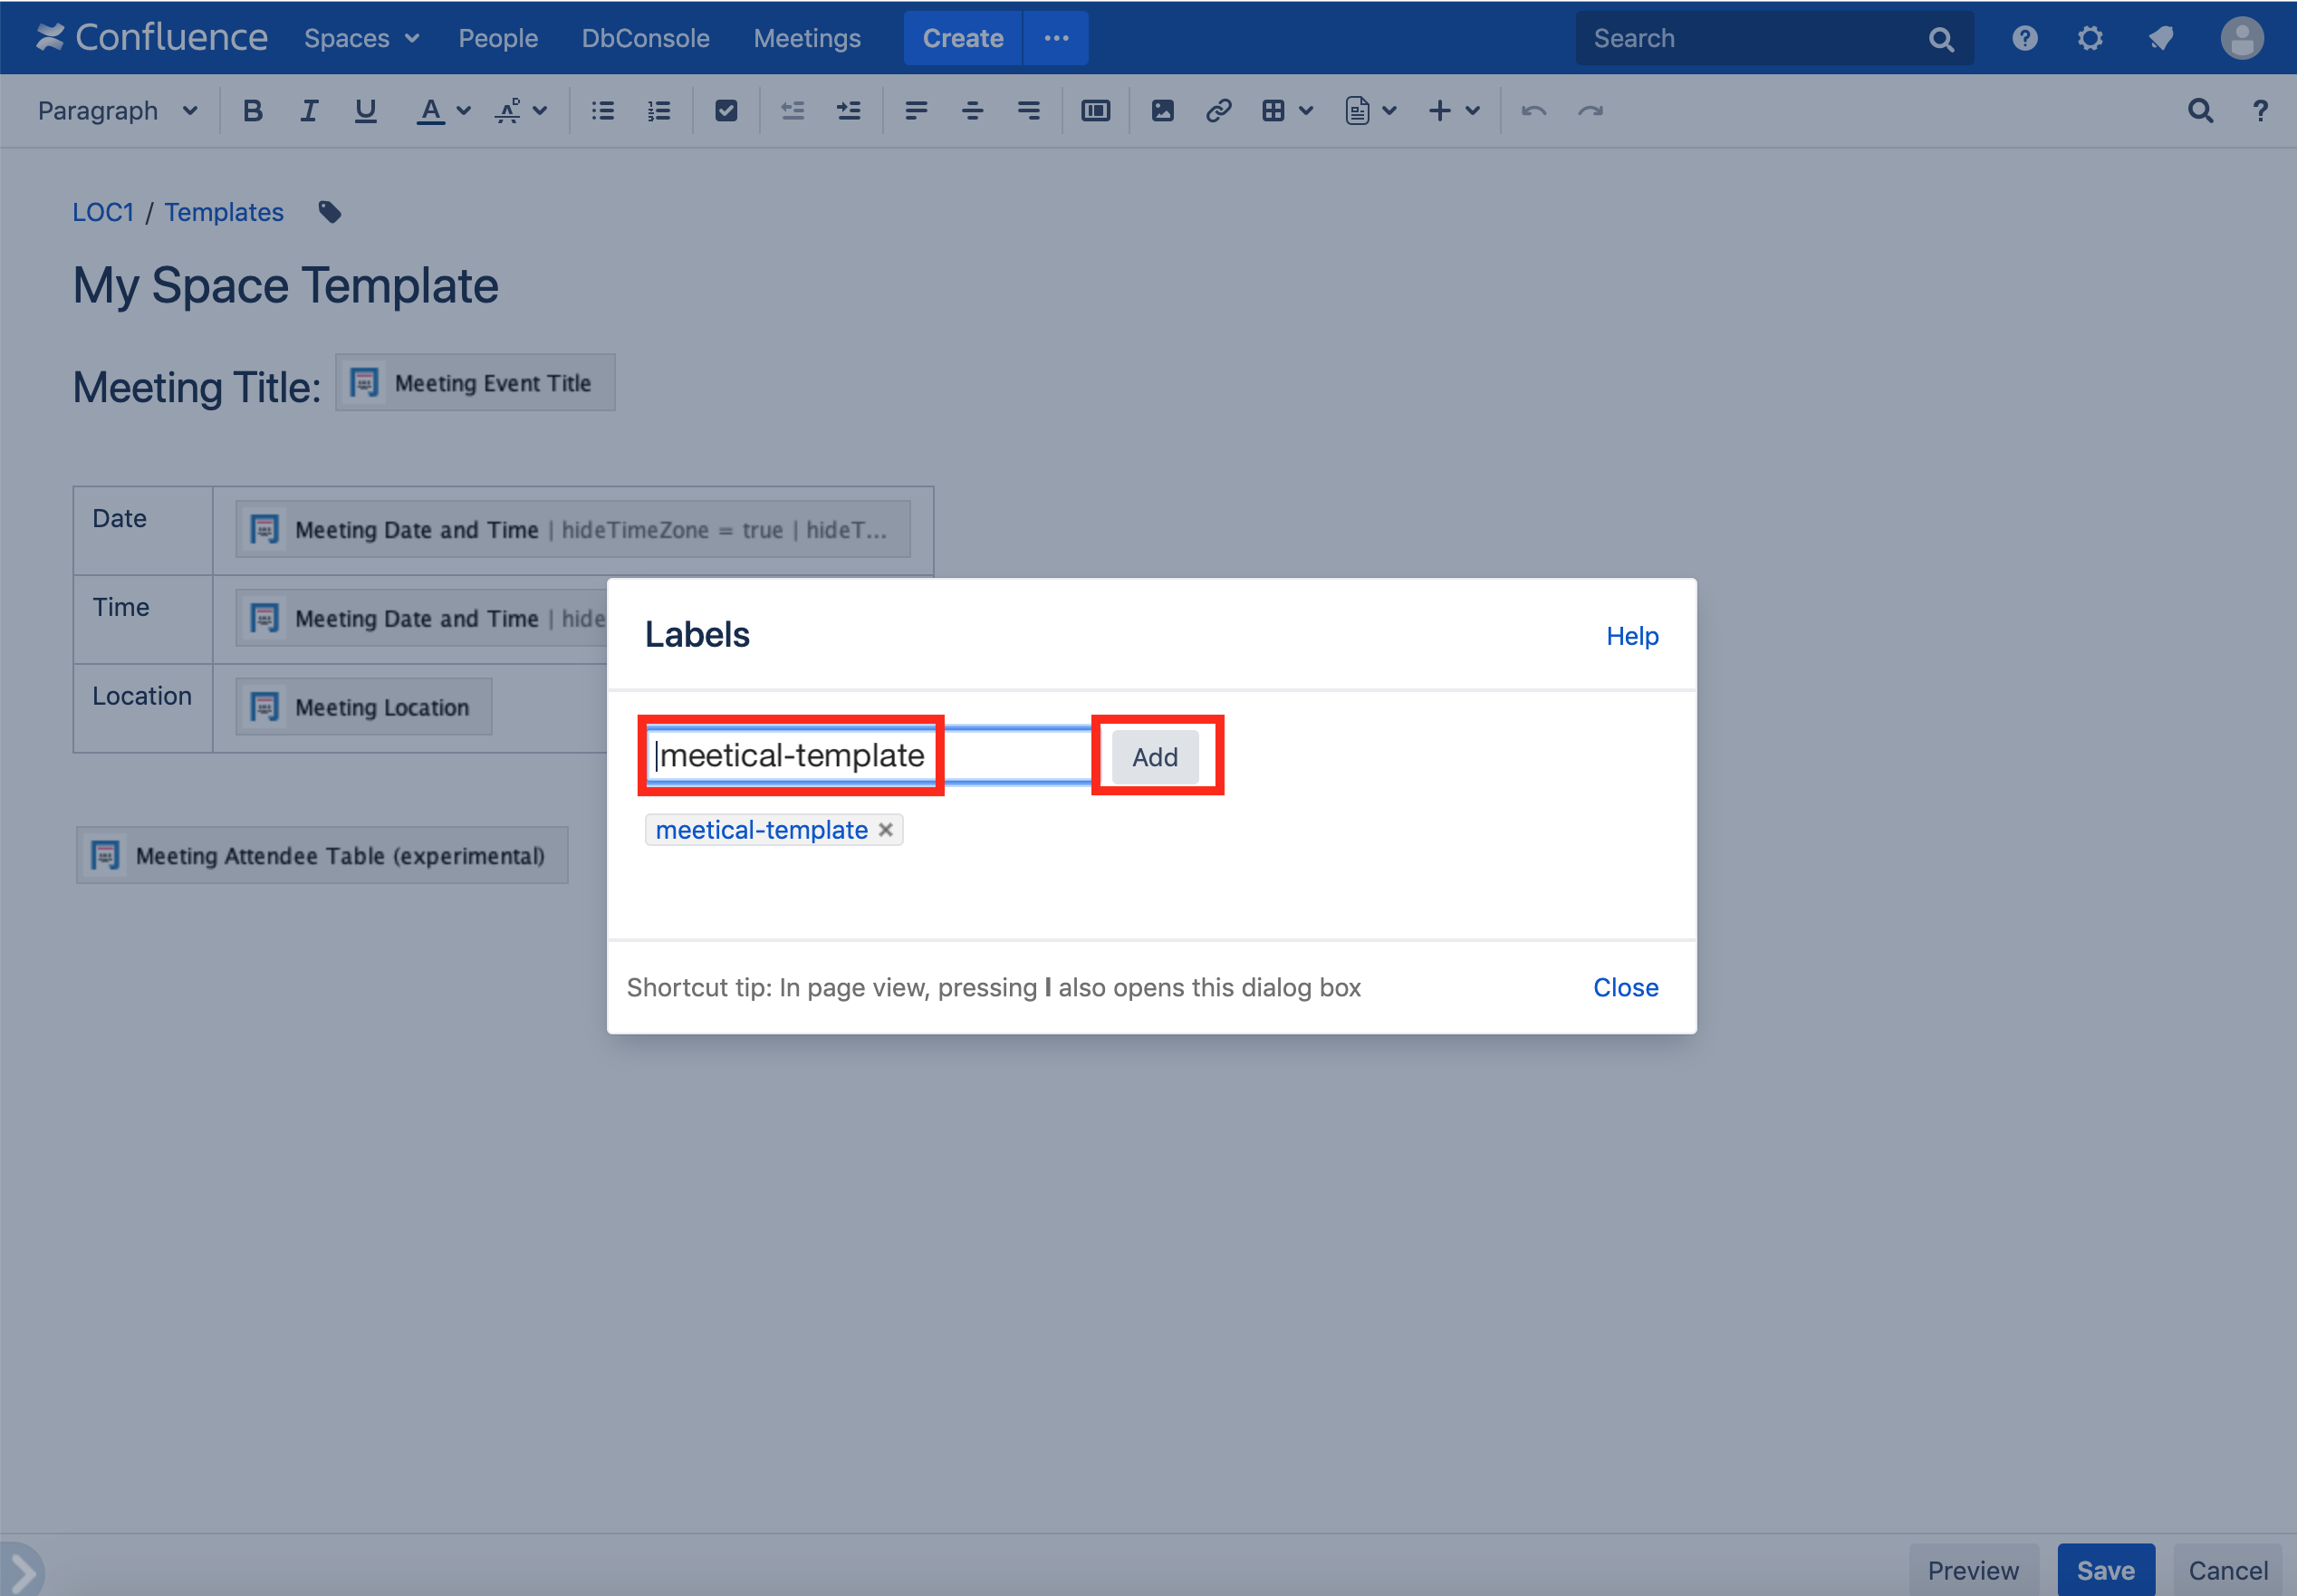
Task: Select the Meeting Event Title macro
Action: tap(475, 382)
